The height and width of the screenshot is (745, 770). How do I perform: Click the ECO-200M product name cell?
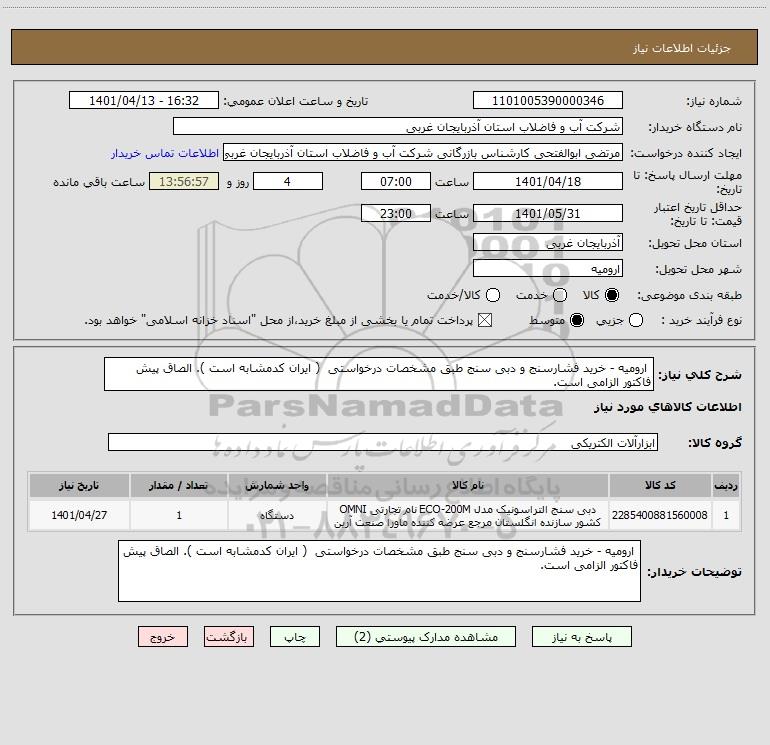pyautogui.click(x=468, y=515)
